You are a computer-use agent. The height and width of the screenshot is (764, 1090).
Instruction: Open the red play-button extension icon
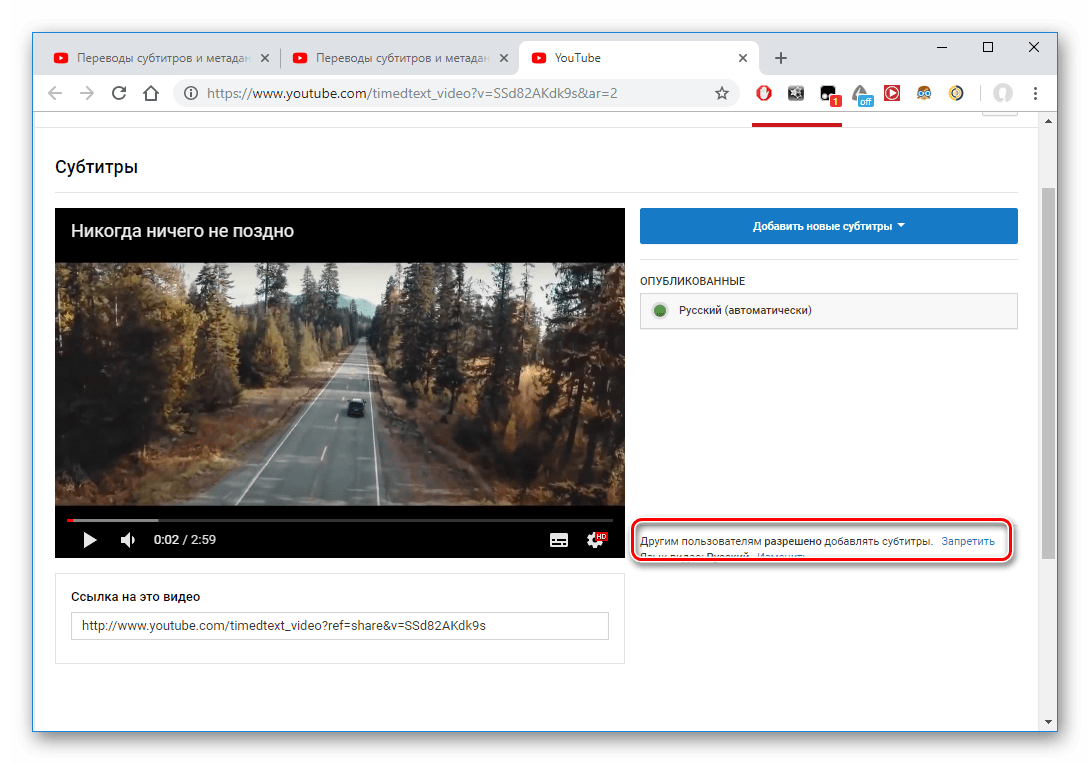[892, 93]
